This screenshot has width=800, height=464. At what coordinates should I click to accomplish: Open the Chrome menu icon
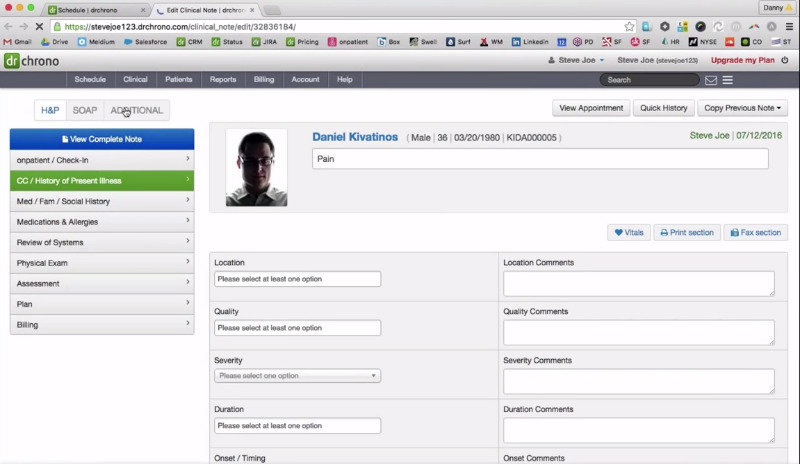[x=786, y=26]
